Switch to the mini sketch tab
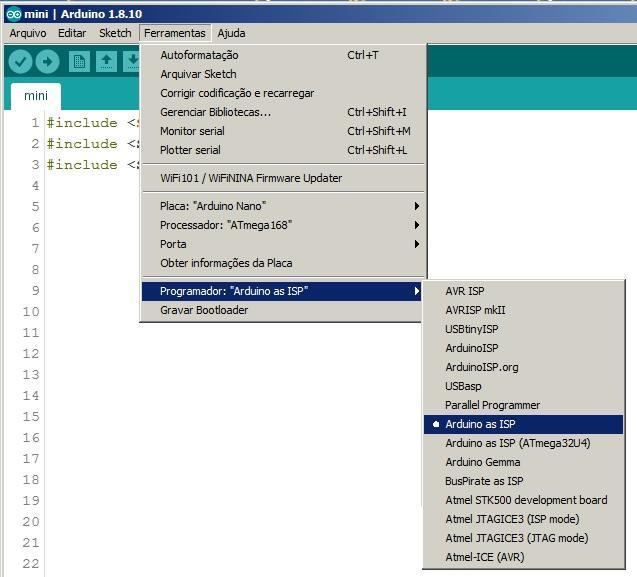Viewport: 637px width, 577px height. click(36, 96)
